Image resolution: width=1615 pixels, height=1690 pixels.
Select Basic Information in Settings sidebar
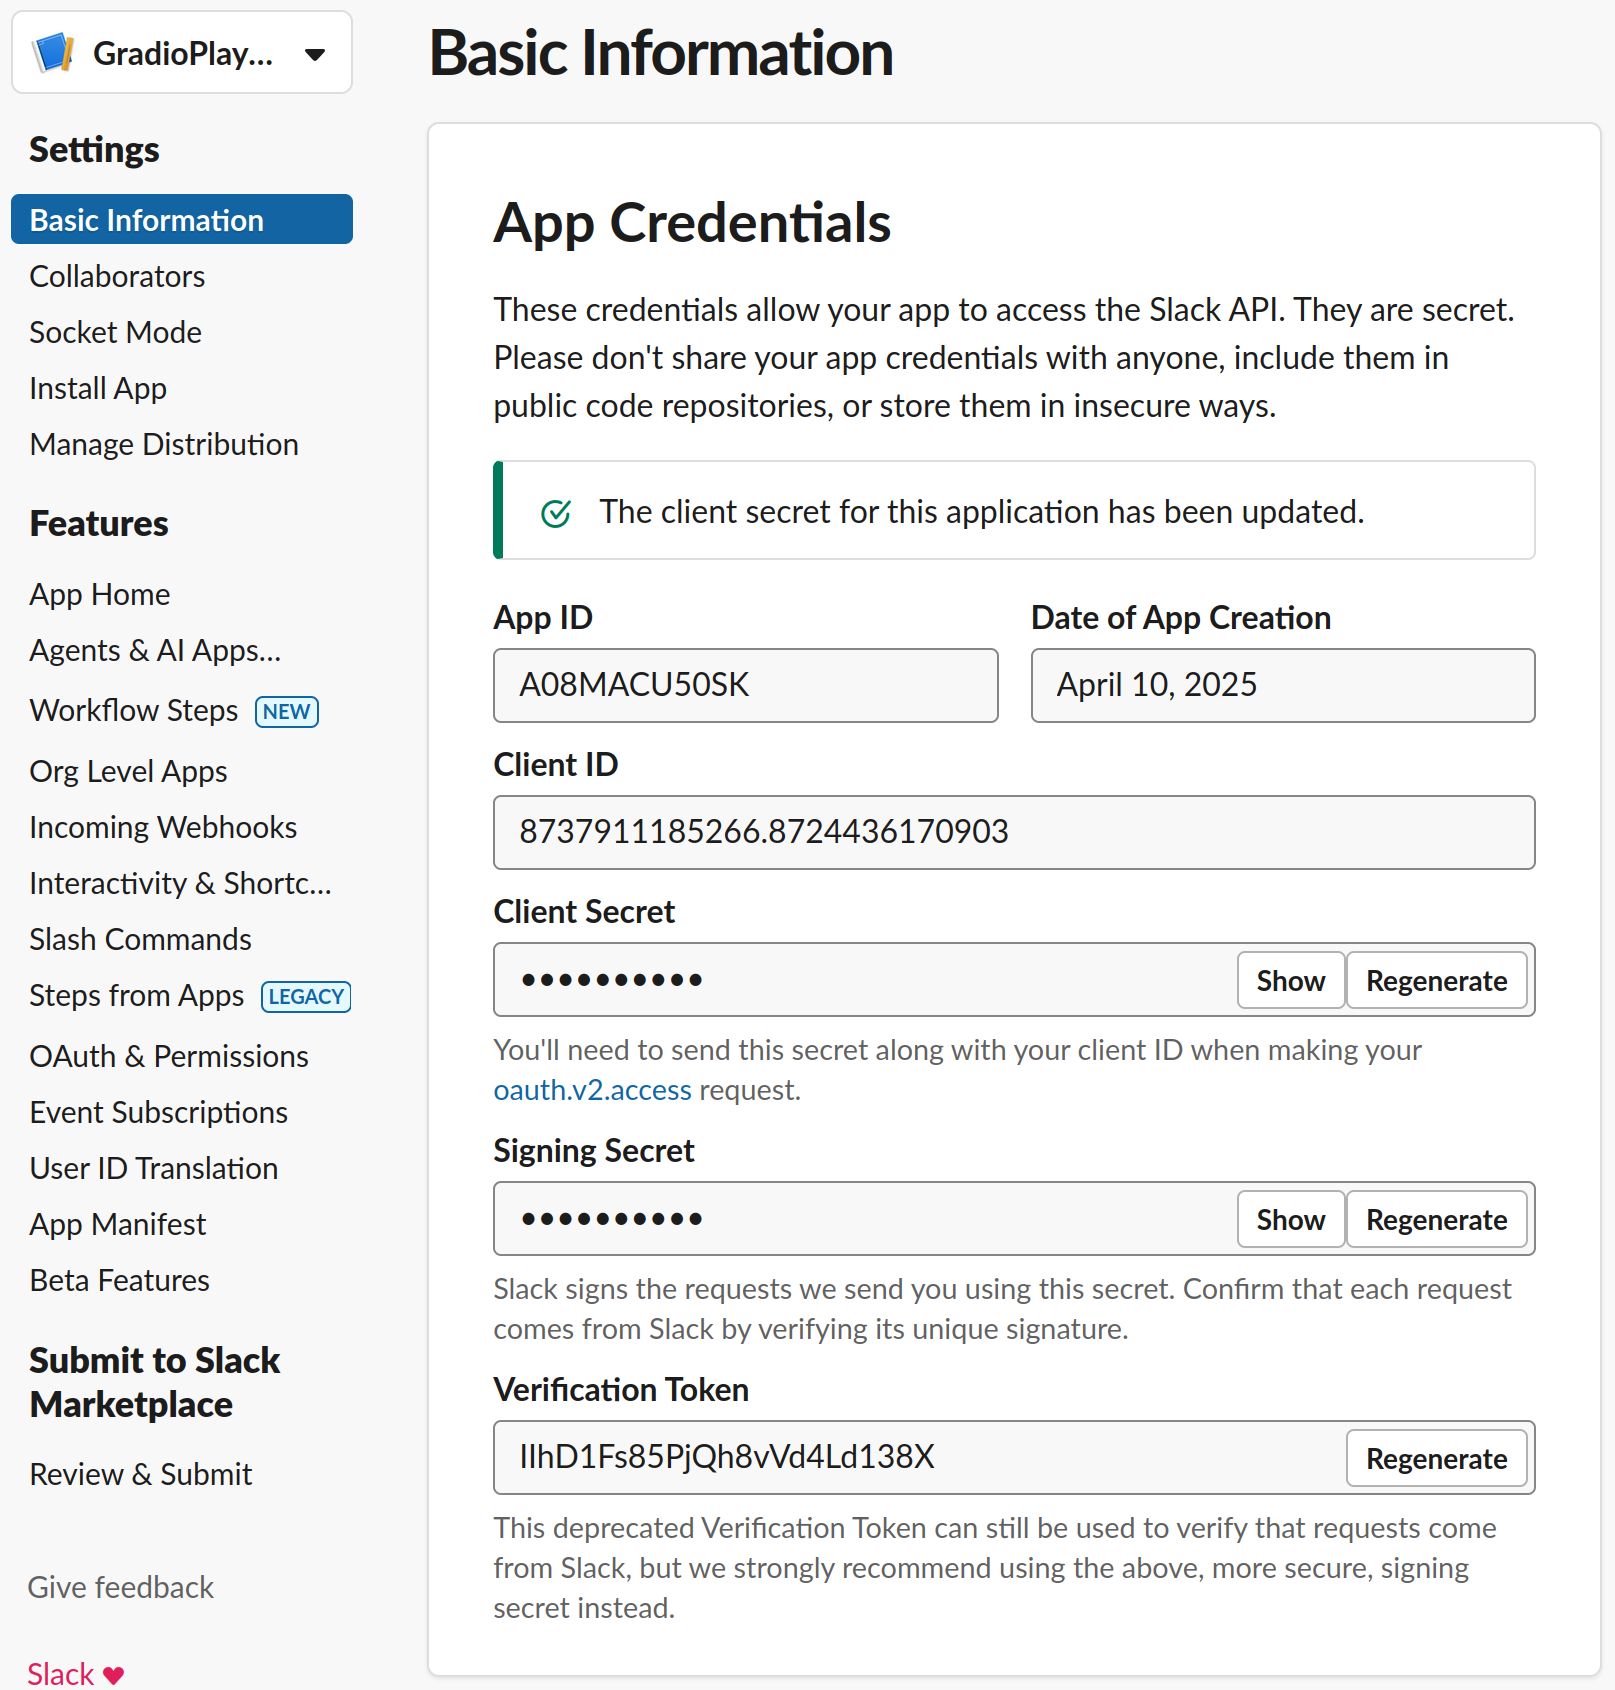click(182, 219)
